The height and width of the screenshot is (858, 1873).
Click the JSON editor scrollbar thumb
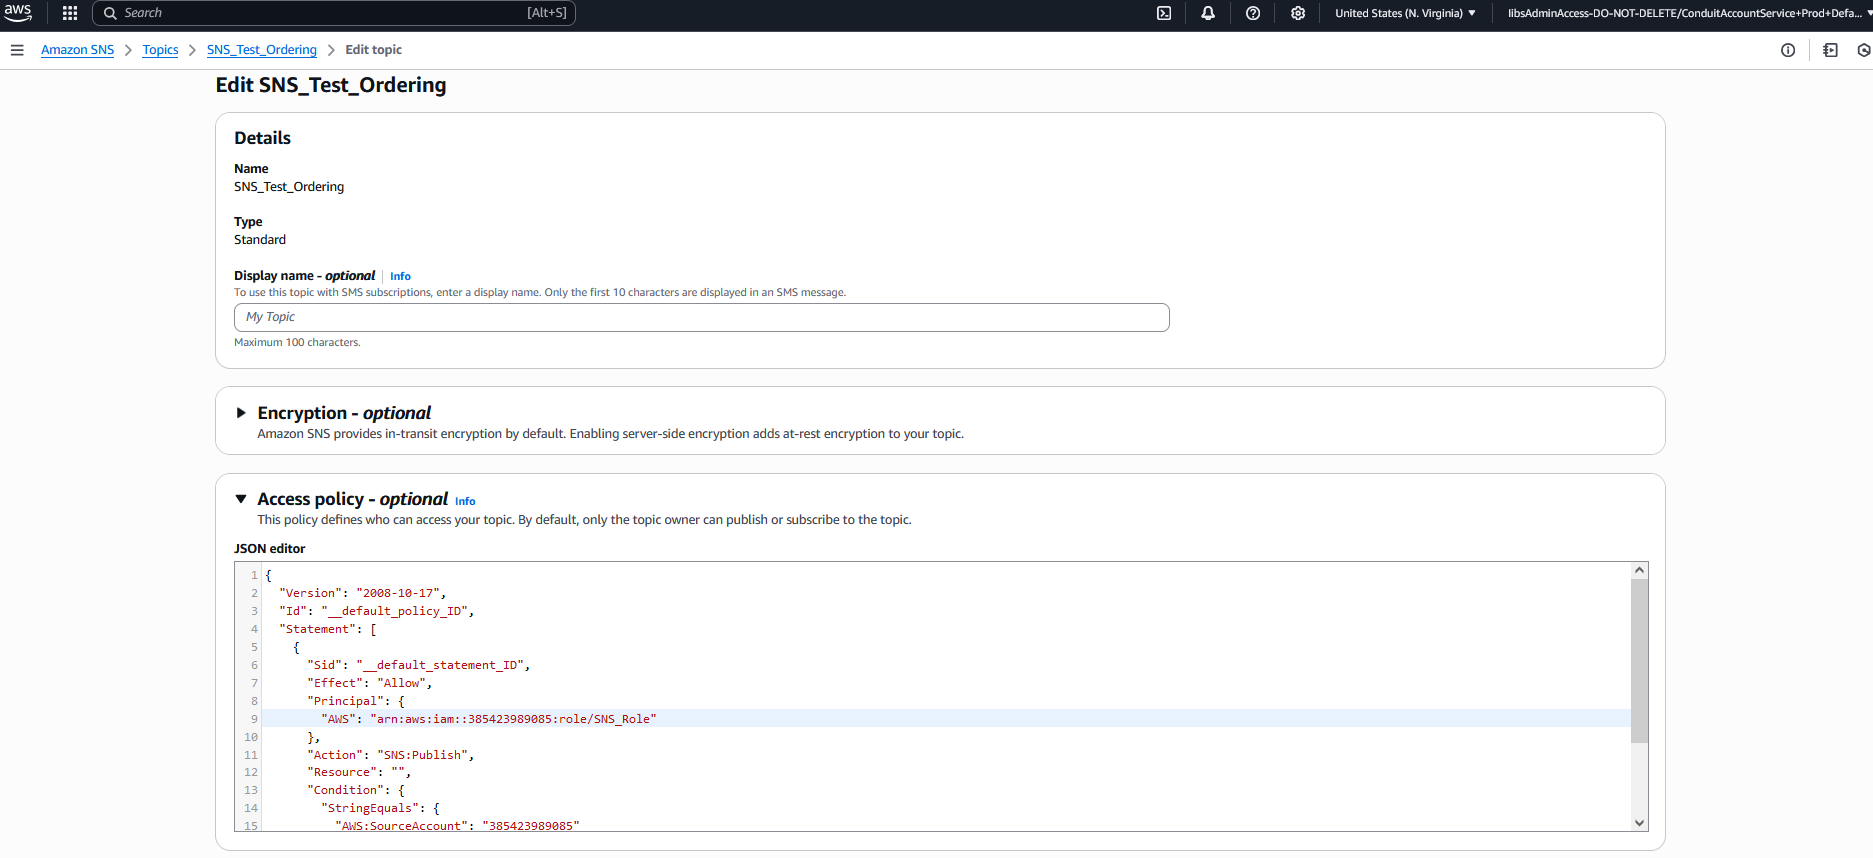1639,660
